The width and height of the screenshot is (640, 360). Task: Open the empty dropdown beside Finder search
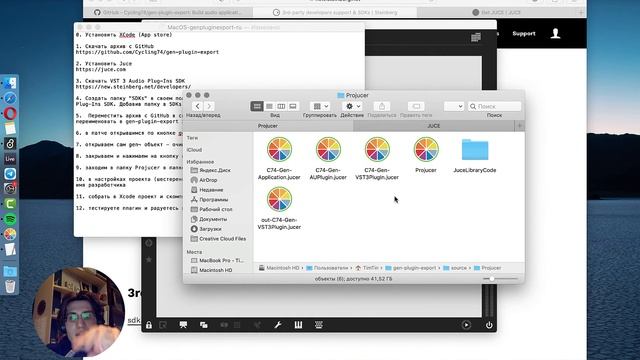(x=454, y=106)
